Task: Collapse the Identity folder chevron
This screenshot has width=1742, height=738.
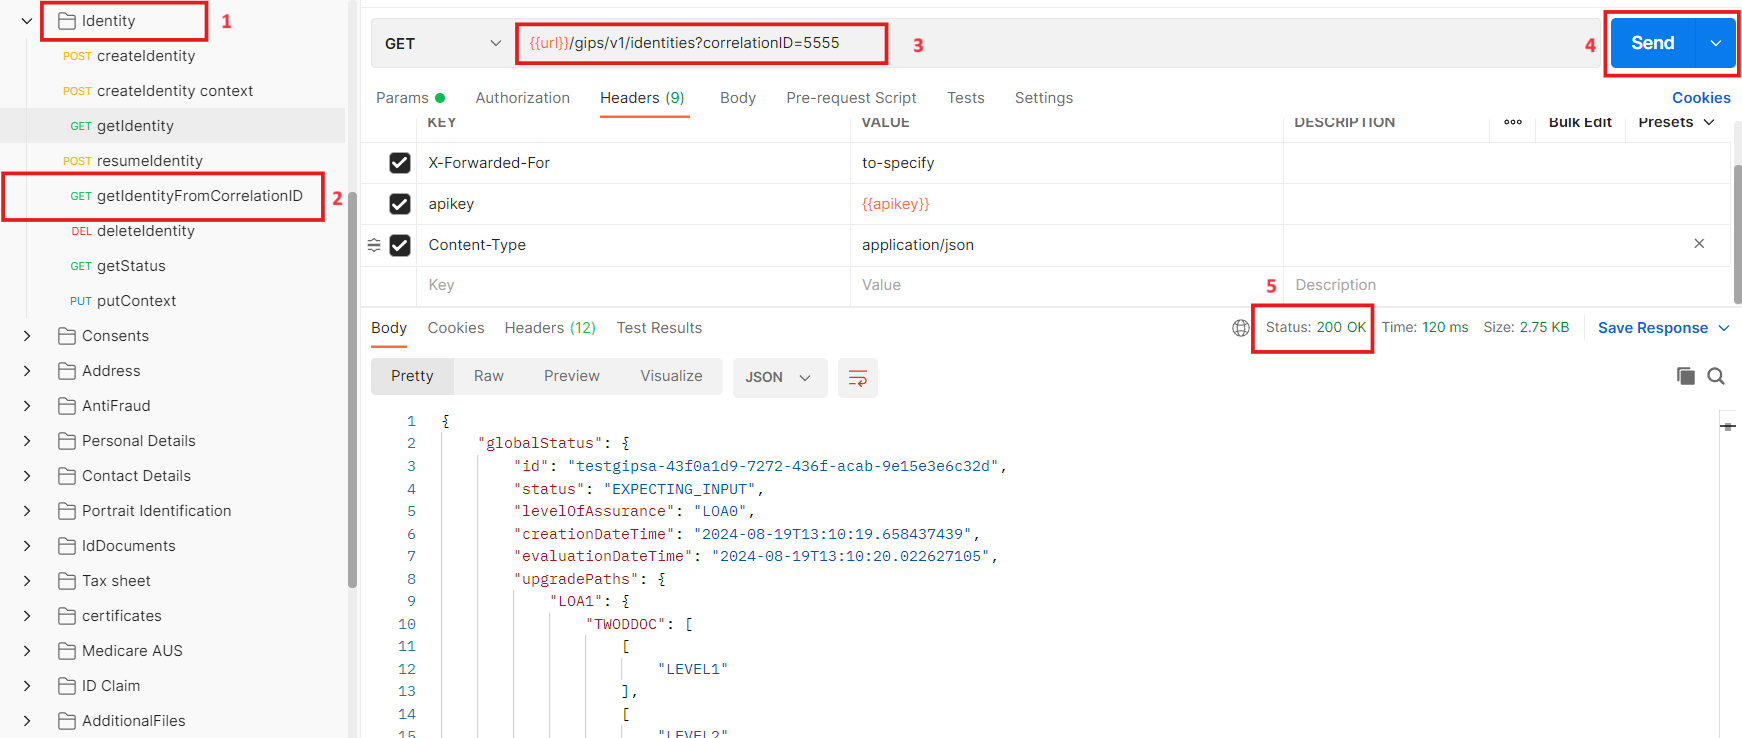Action: tap(27, 21)
